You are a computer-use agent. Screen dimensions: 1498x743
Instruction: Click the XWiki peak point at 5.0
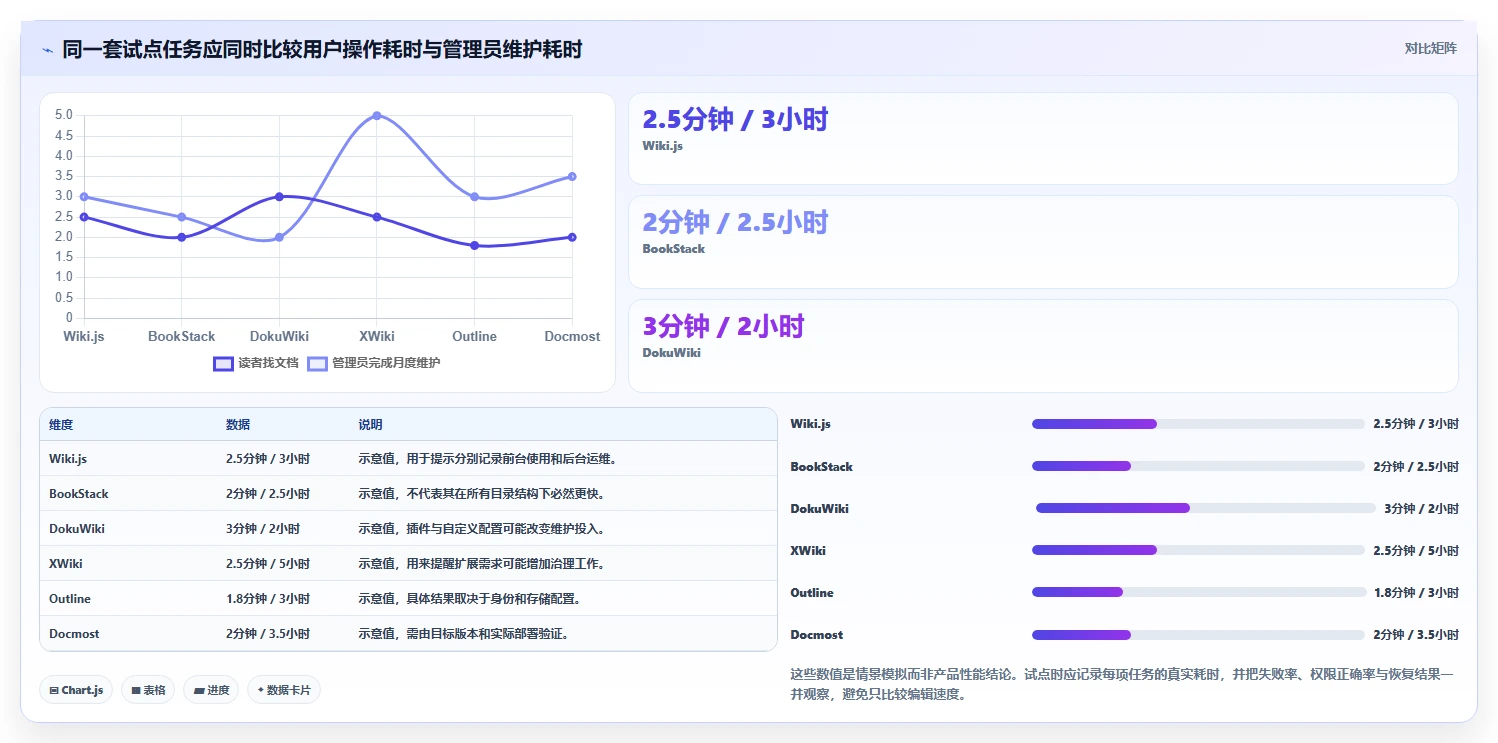click(x=377, y=115)
